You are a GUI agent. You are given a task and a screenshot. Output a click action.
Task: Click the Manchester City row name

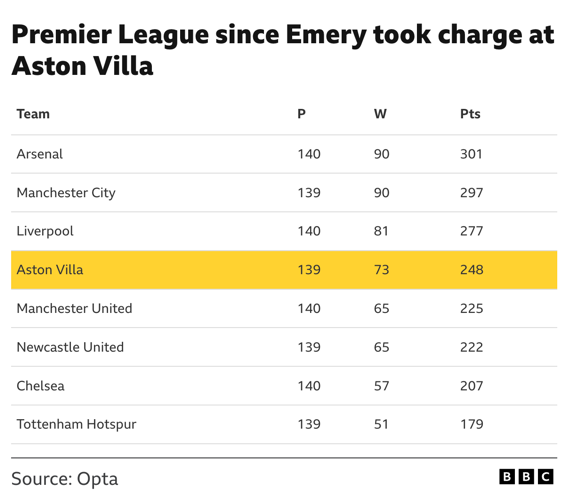(66, 193)
